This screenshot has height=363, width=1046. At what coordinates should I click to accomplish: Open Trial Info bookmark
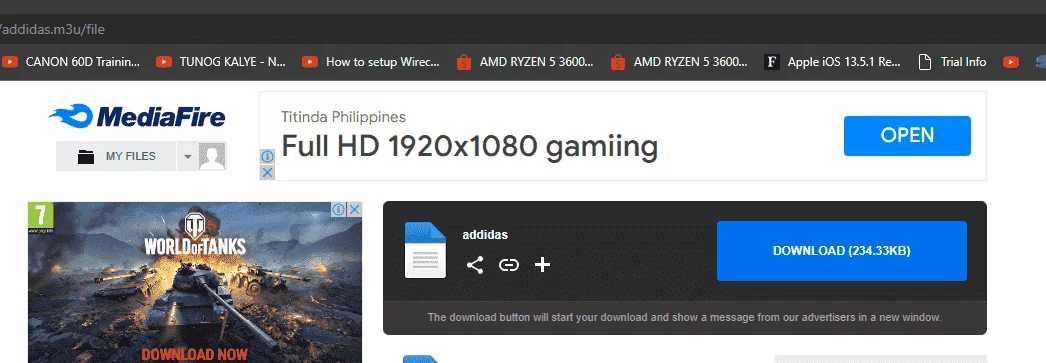pos(952,62)
